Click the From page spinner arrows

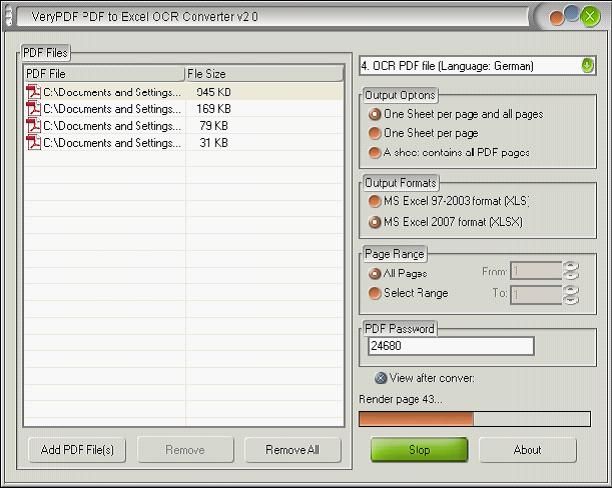[571, 271]
